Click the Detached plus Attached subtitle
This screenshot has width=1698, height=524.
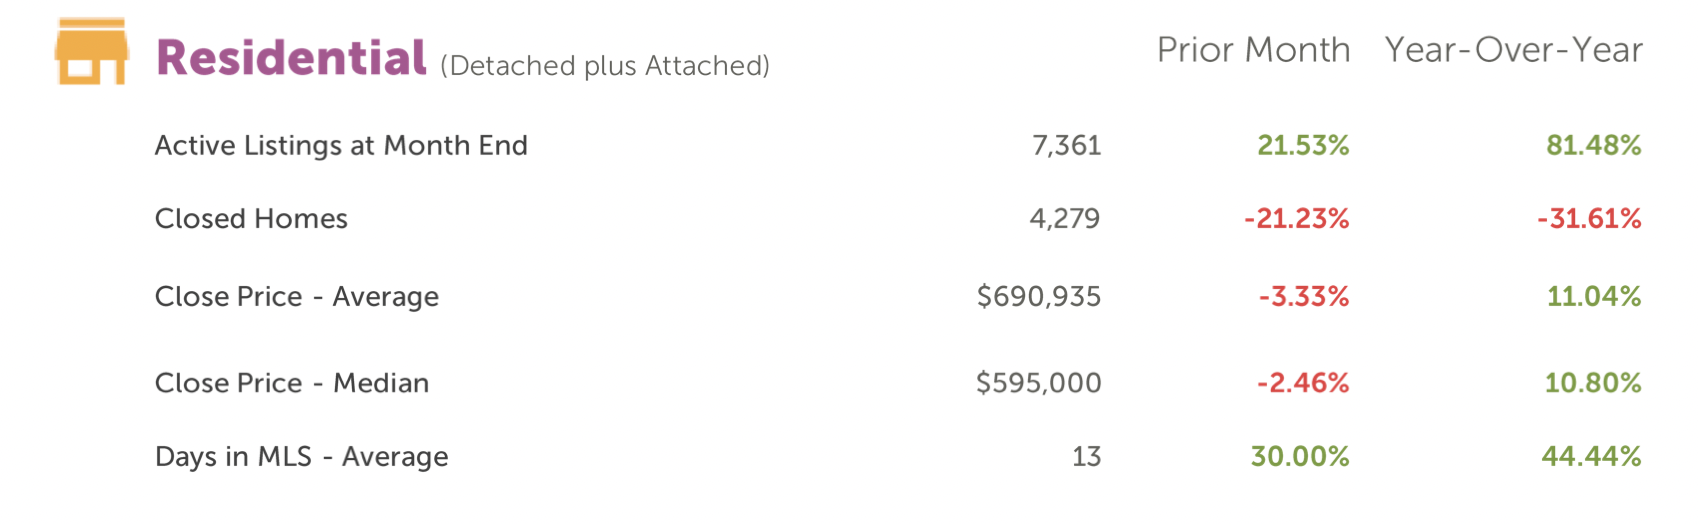[x=605, y=66]
